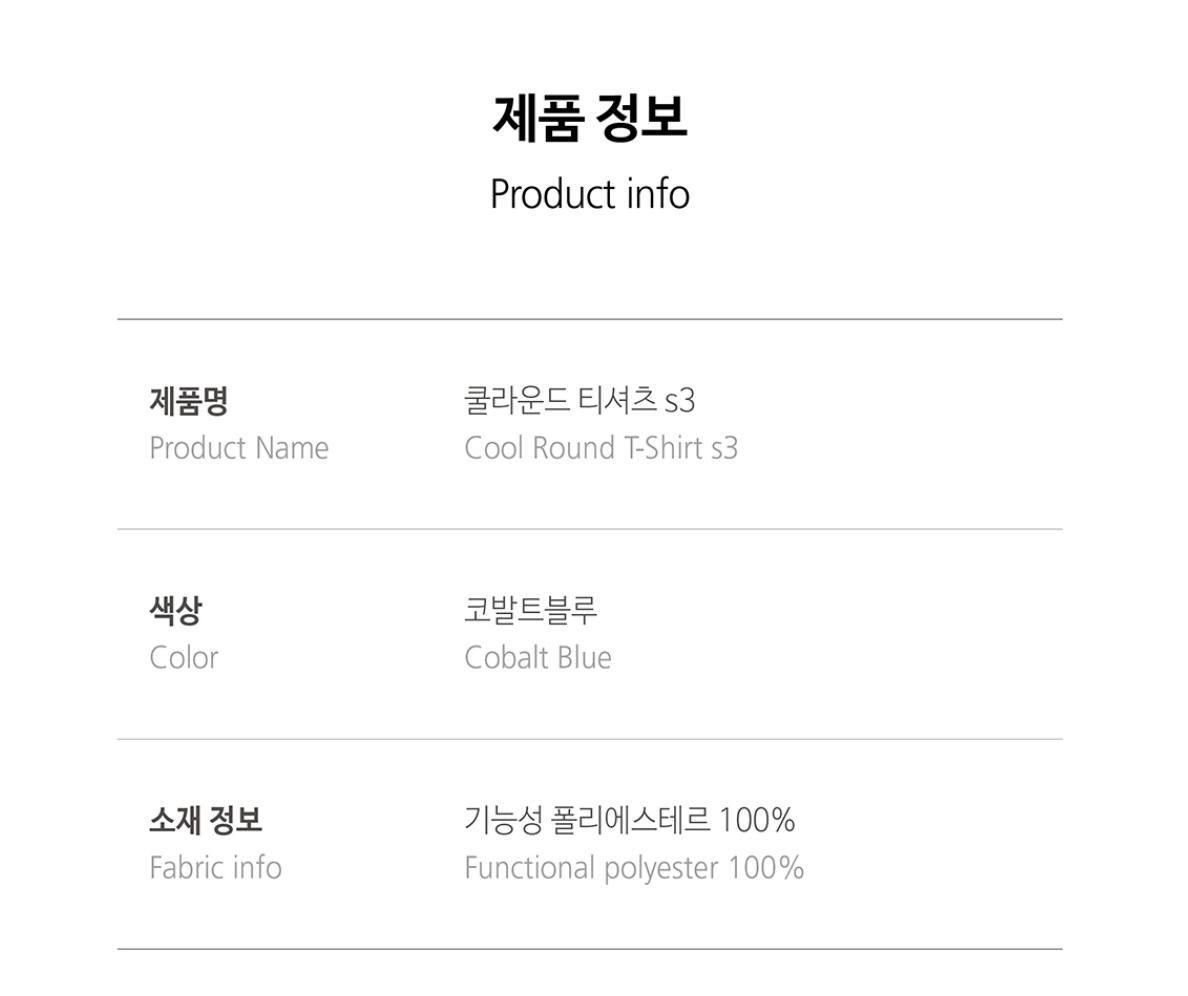The width and height of the screenshot is (1188, 996).
Task: Select the 기능성 폴리에스테르 100% value
Action: pyautogui.click(x=629, y=821)
